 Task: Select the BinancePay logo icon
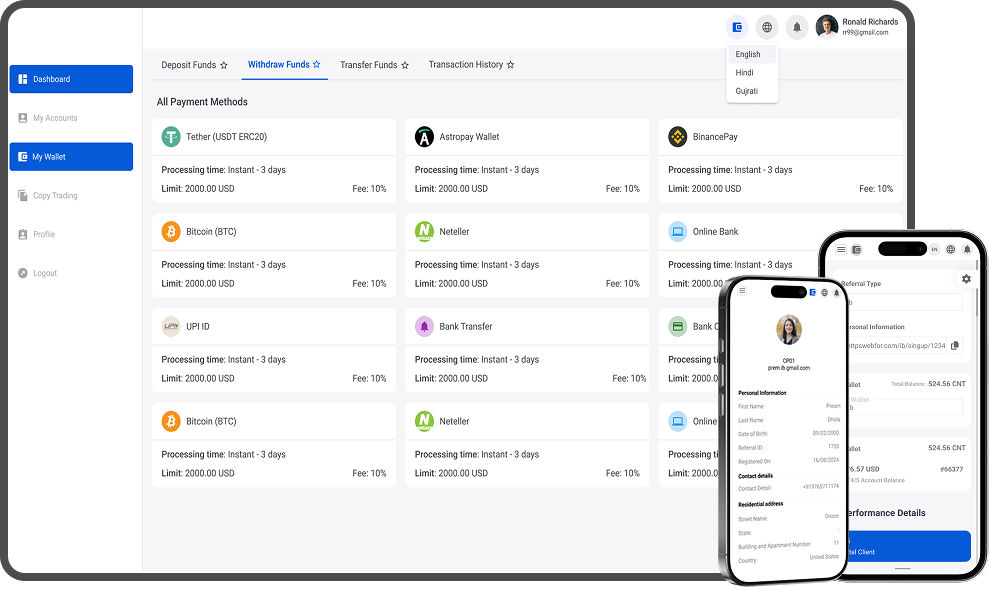677,137
